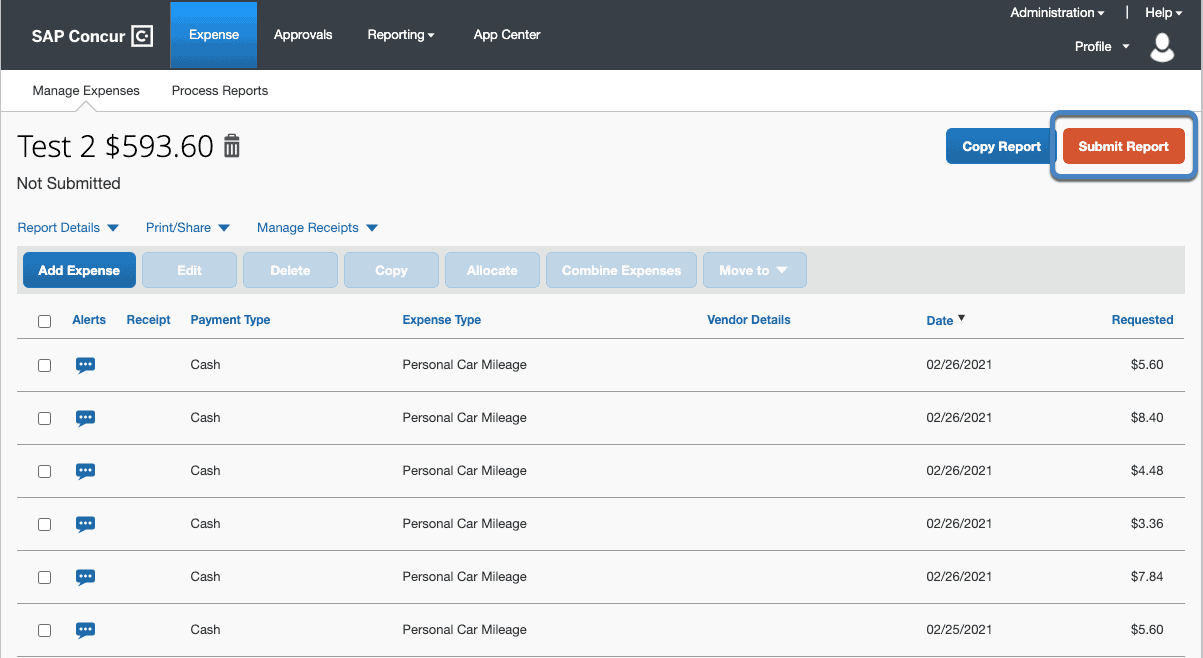The height and width of the screenshot is (658, 1203).
Task: Click the Edit button
Action: coord(189,270)
